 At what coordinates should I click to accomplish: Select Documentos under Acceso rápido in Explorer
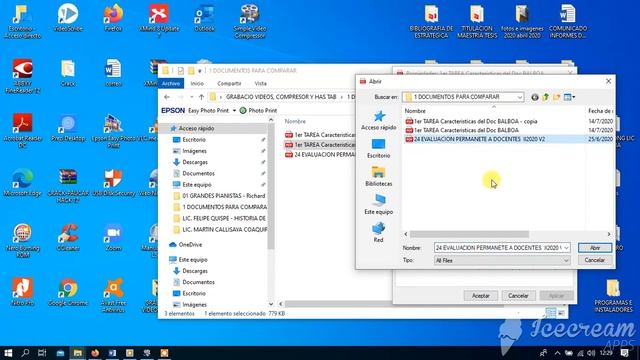(198, 173)
